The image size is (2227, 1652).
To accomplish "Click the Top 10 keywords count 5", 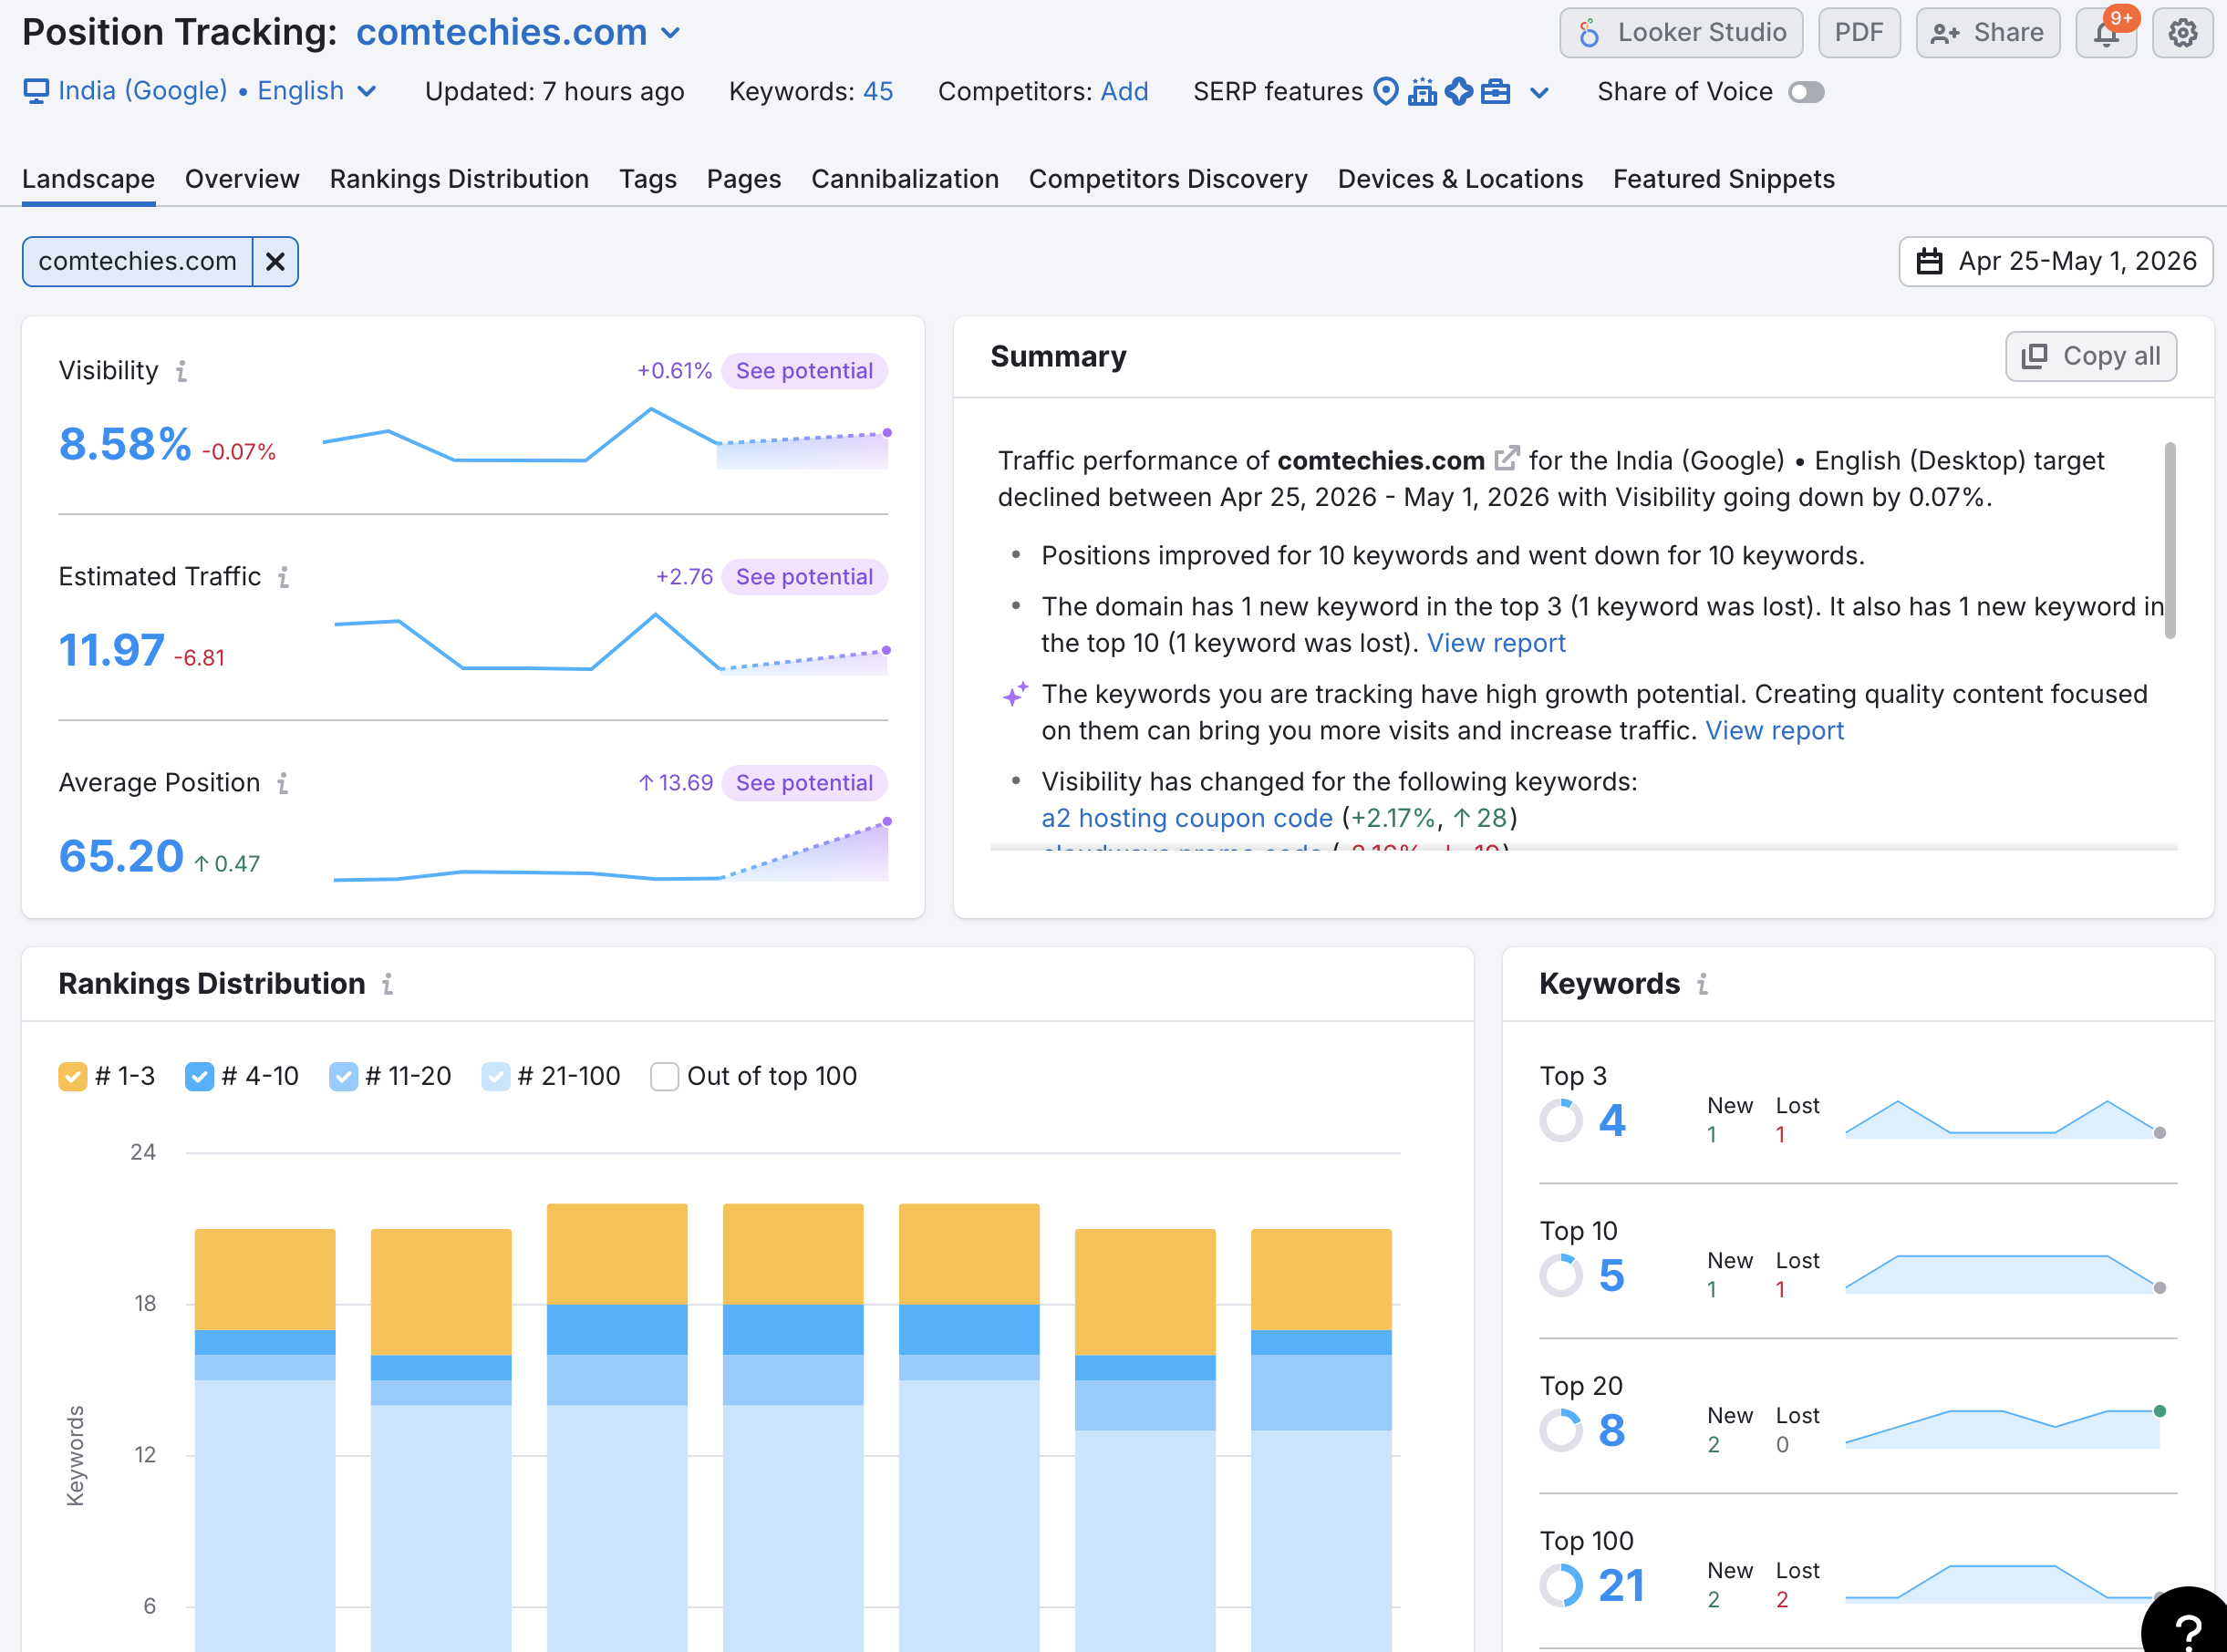I will click(x=1611, y=1275).
